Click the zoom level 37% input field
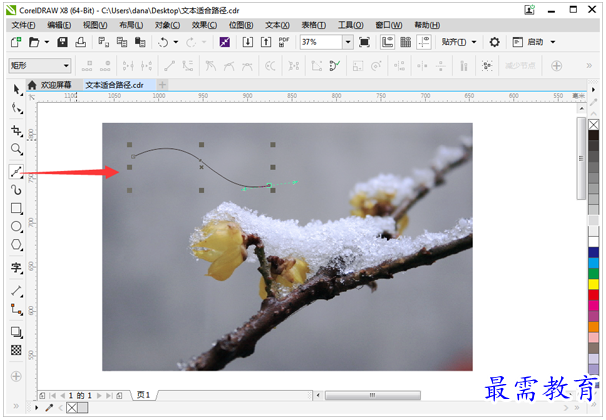This screenshot has width=606, height=420. point(321,42)
